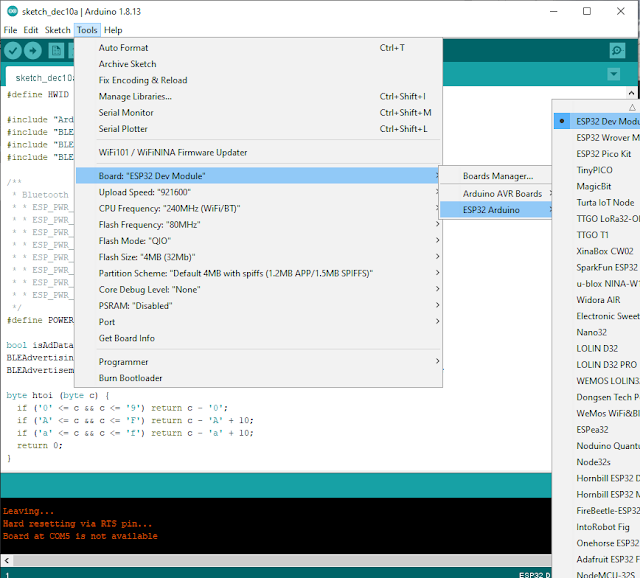640x578 pixels.
Task: Expand the Core Debug Level submenu
Action: [259, 290]
